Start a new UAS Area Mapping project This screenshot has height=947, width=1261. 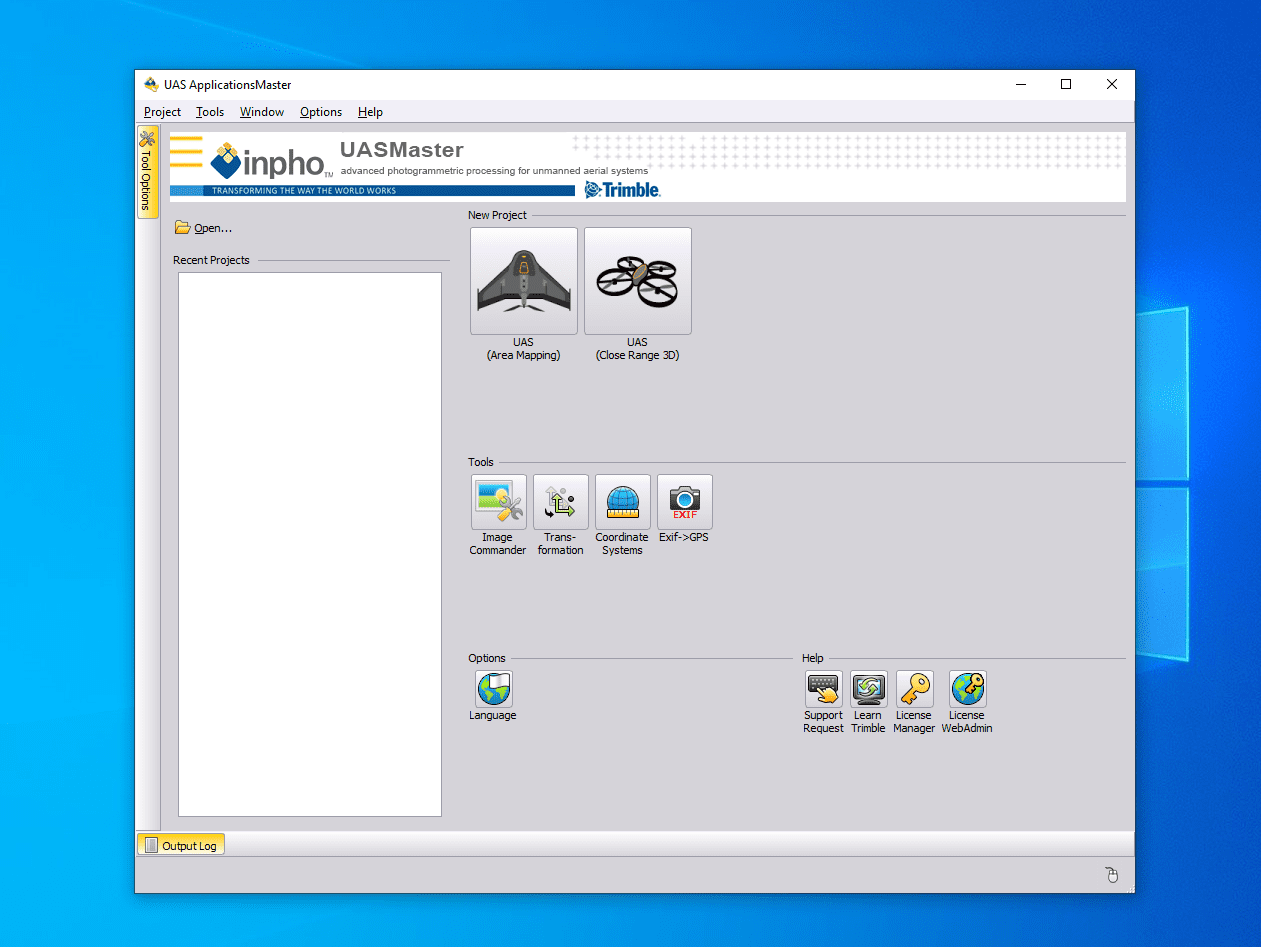click(523, 280)
